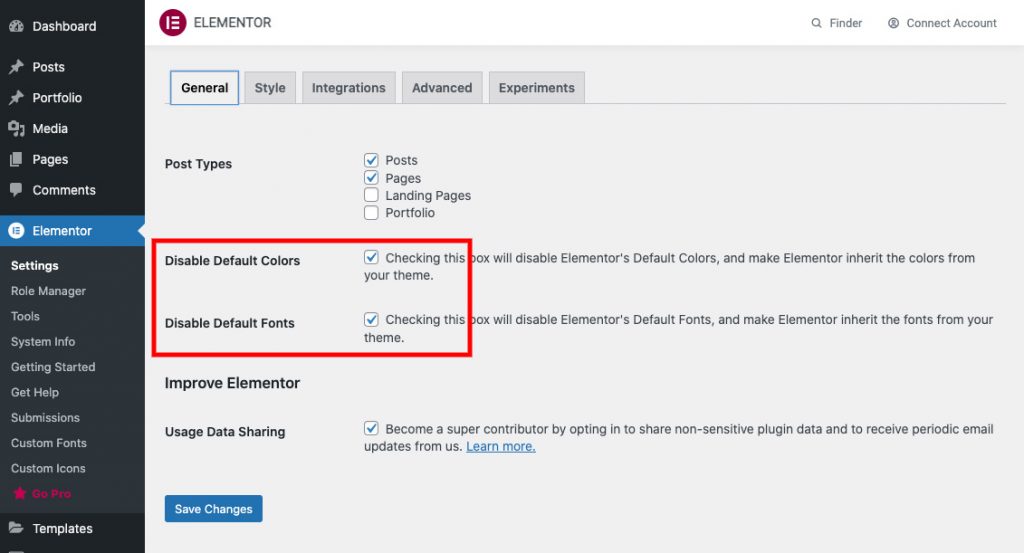Click the Disable Default Colors label
This screenshot has height=553, width=1024.
tap(232, 261)
